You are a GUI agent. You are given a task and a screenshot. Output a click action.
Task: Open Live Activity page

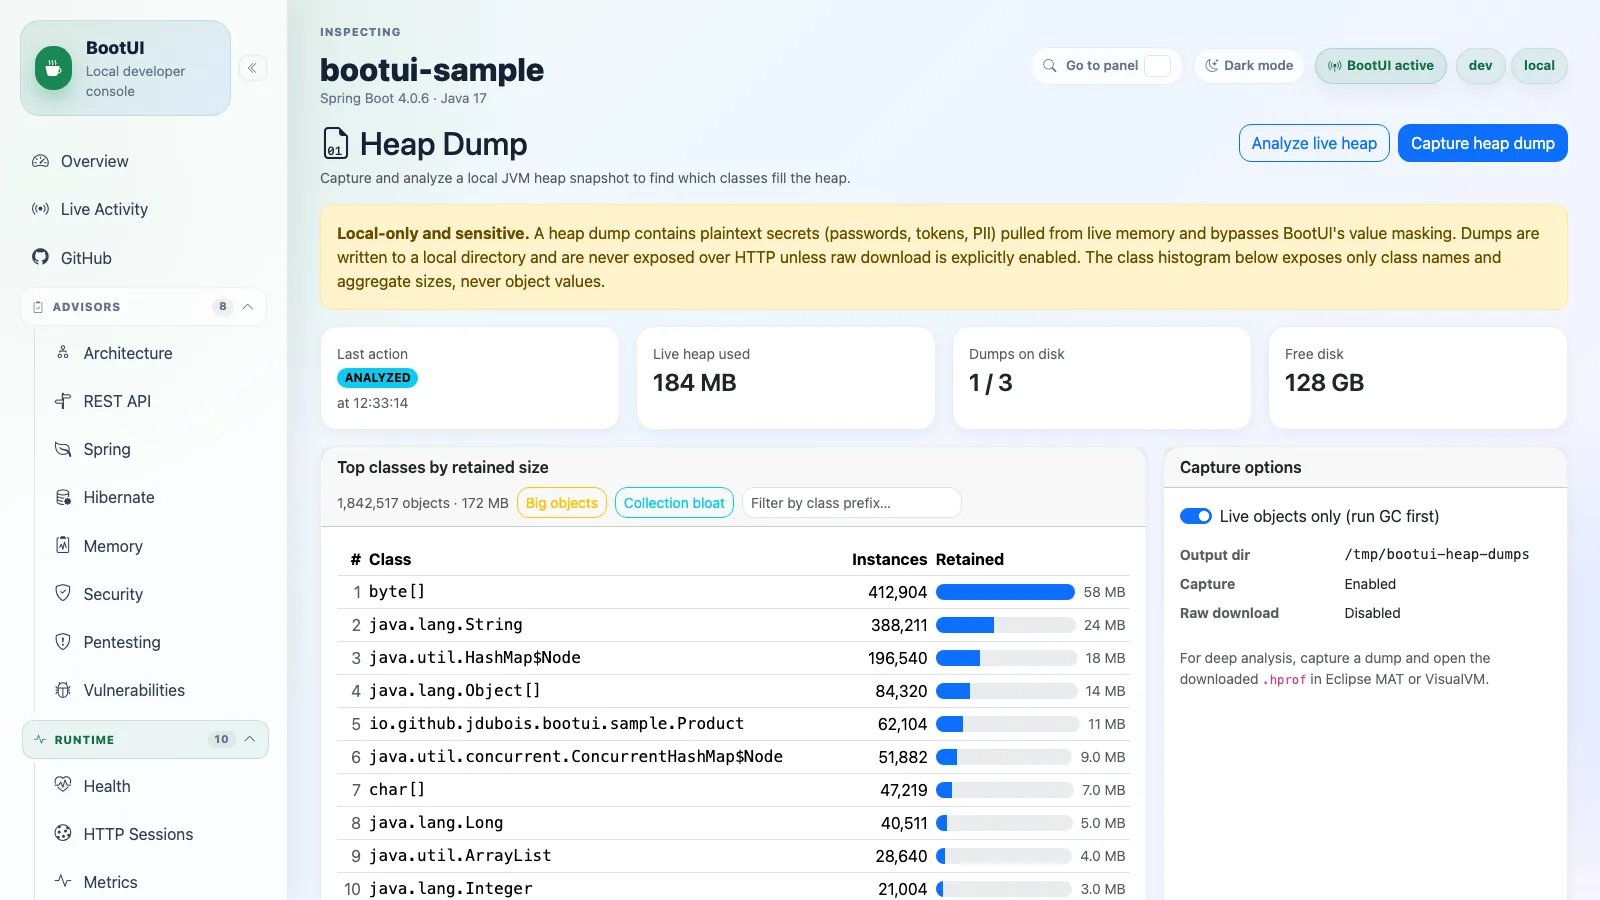click(144, 209)
